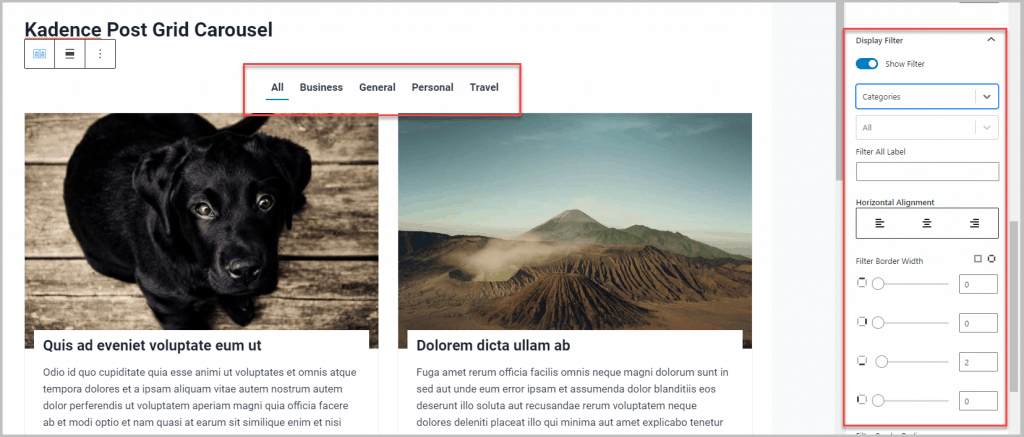Set filter horizontal alignment to right
1024x437 pixels.
point(974,223)
